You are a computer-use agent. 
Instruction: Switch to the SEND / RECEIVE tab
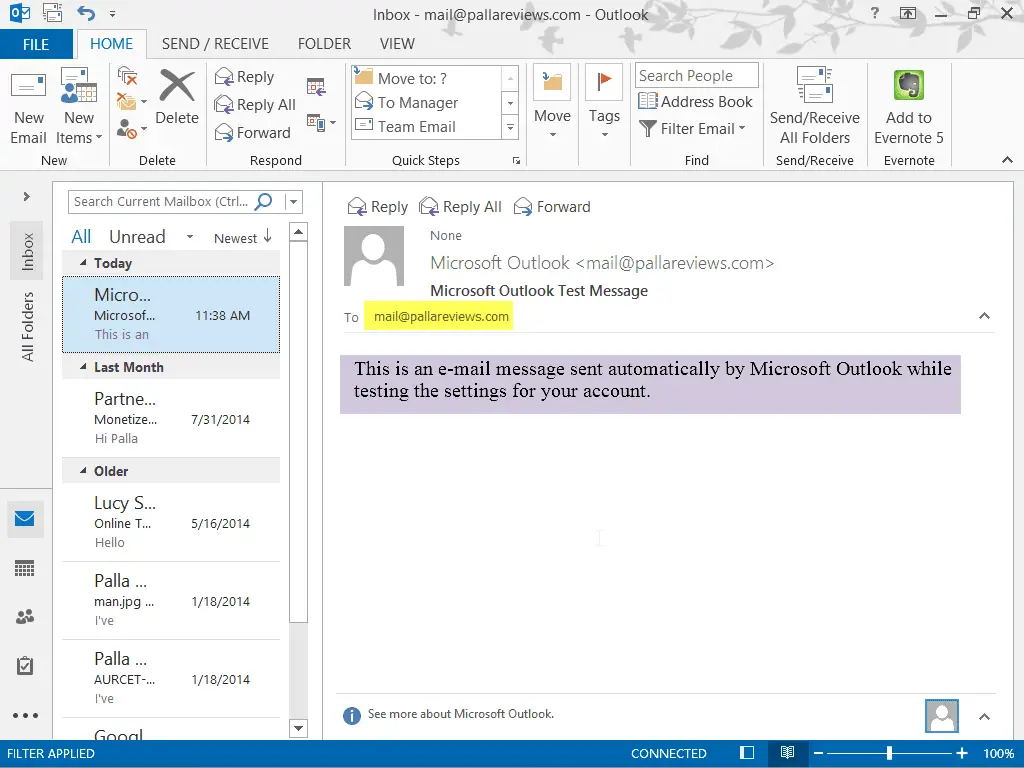coord(215,44)
